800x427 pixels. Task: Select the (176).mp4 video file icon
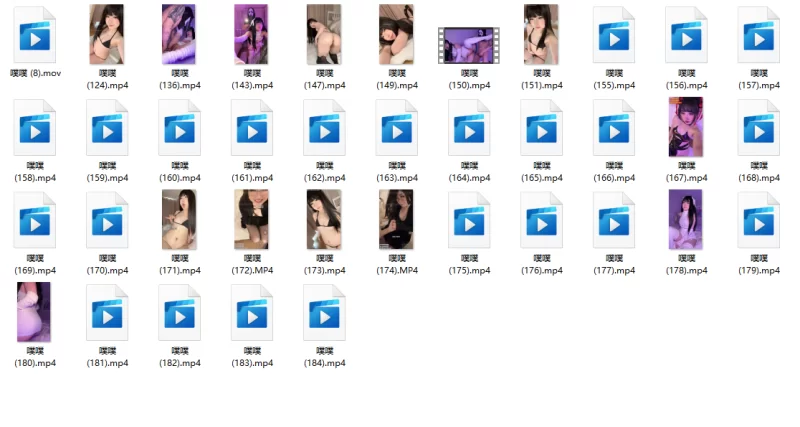[x=542, y=220]
